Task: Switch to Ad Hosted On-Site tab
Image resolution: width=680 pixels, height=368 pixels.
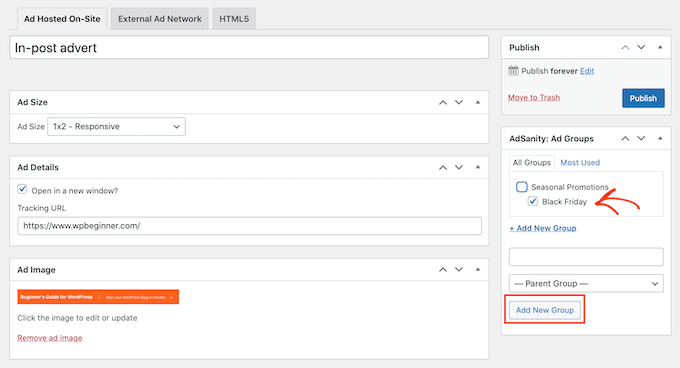Action: click(62, 19)
